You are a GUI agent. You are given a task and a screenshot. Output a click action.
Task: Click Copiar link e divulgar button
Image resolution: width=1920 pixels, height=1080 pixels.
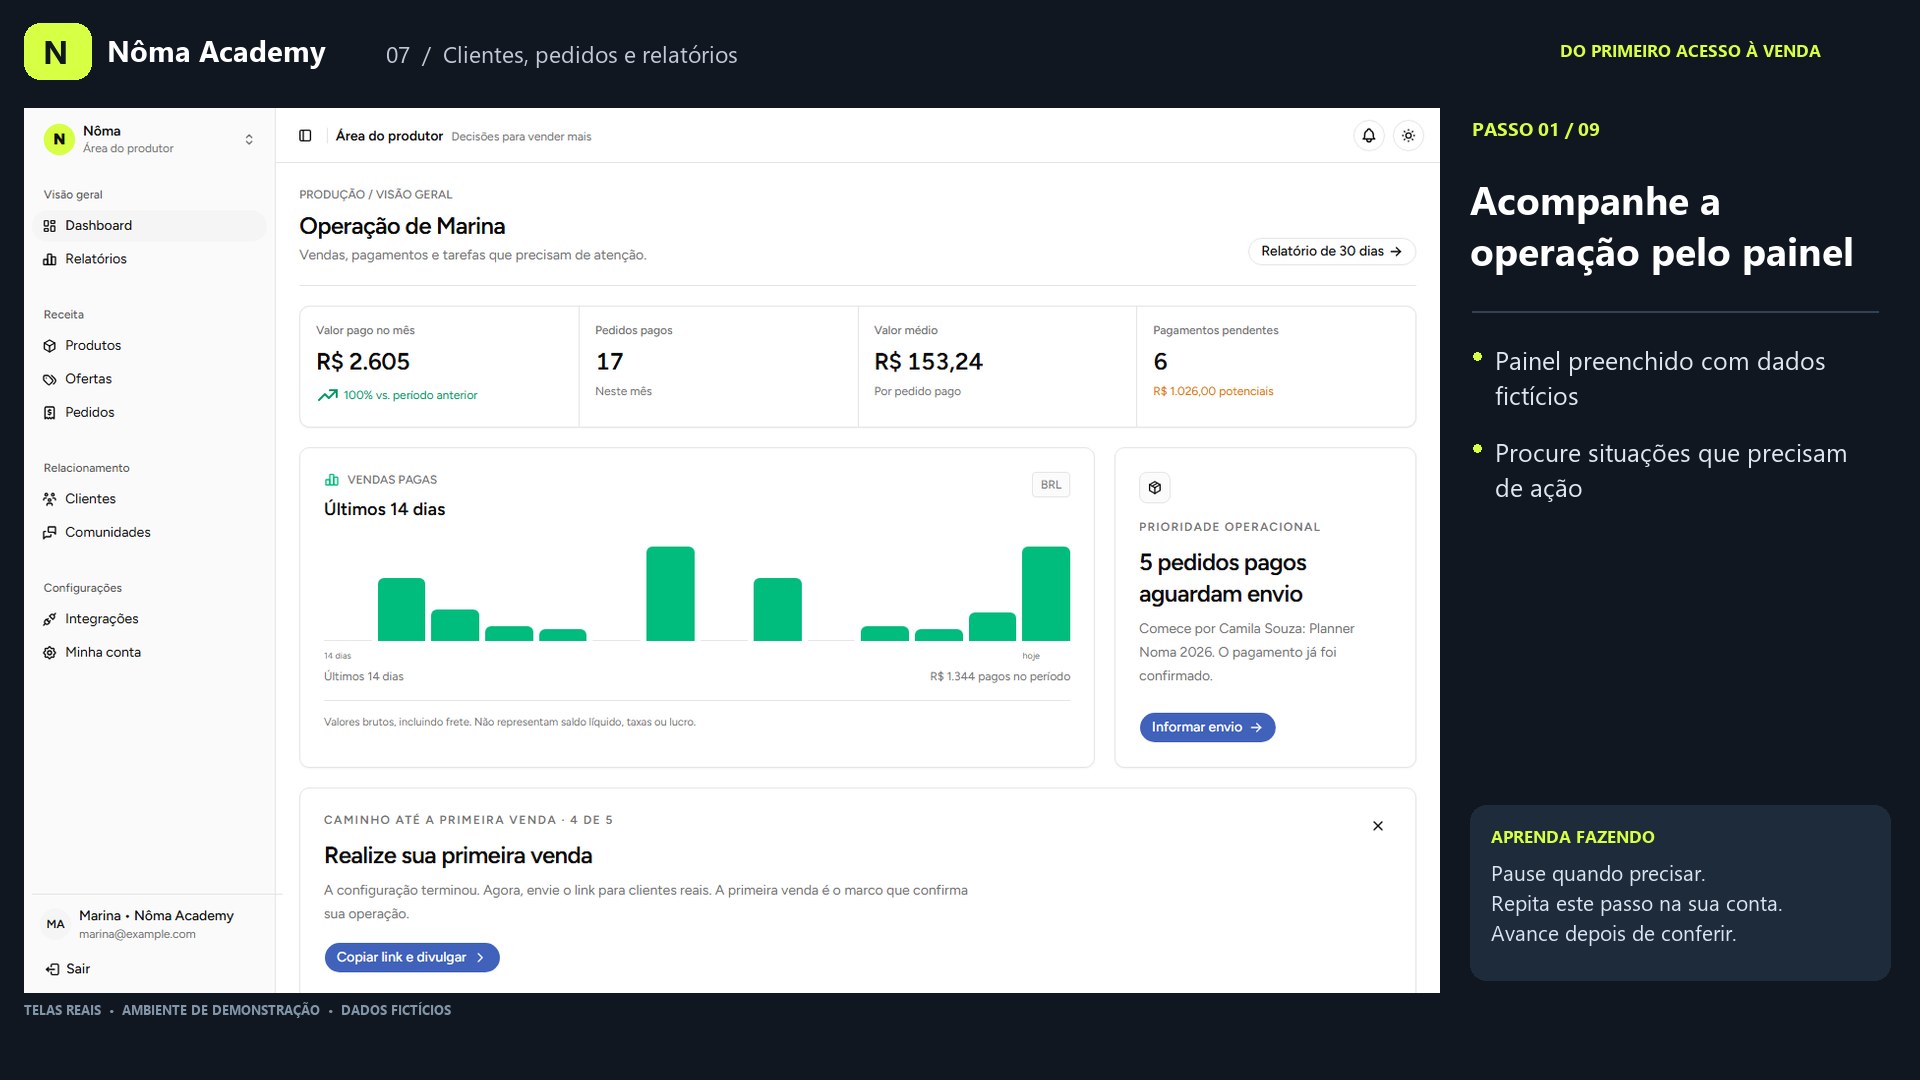tap(412, 958)
